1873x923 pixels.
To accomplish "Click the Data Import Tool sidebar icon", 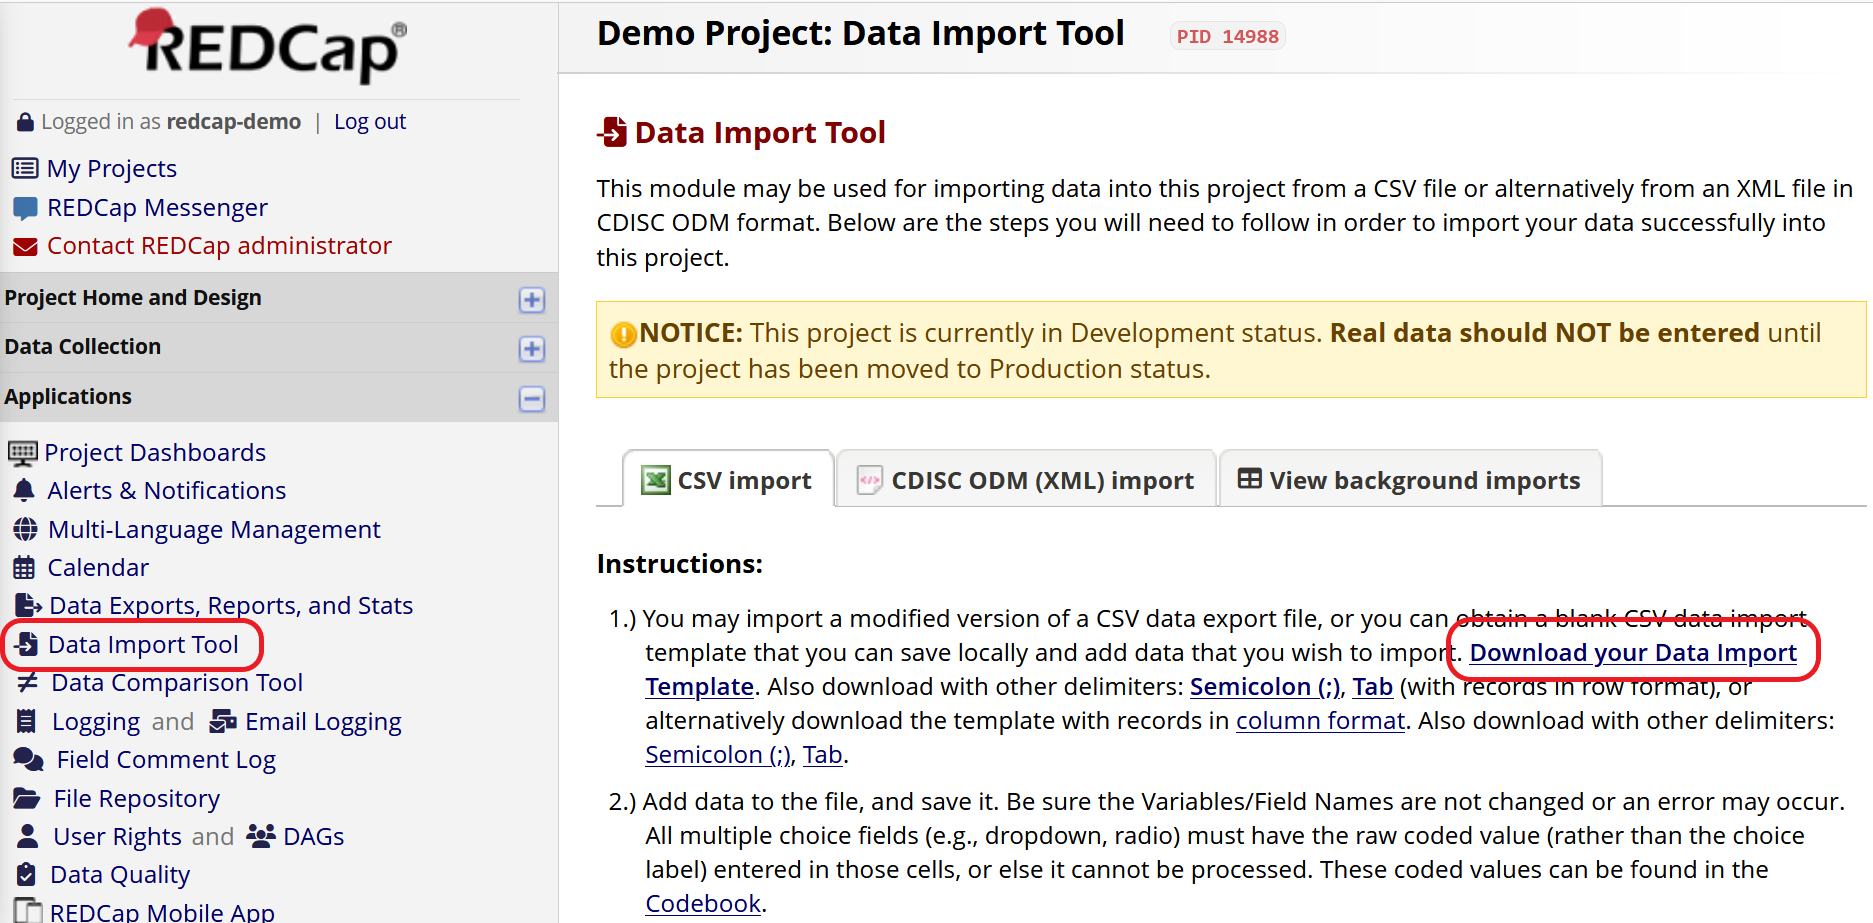I will (27, 644).
